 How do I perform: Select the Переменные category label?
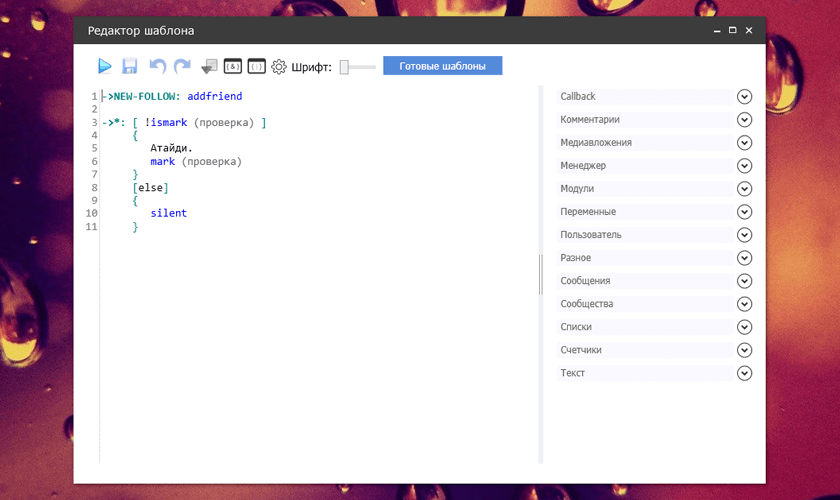coord(588,212)
